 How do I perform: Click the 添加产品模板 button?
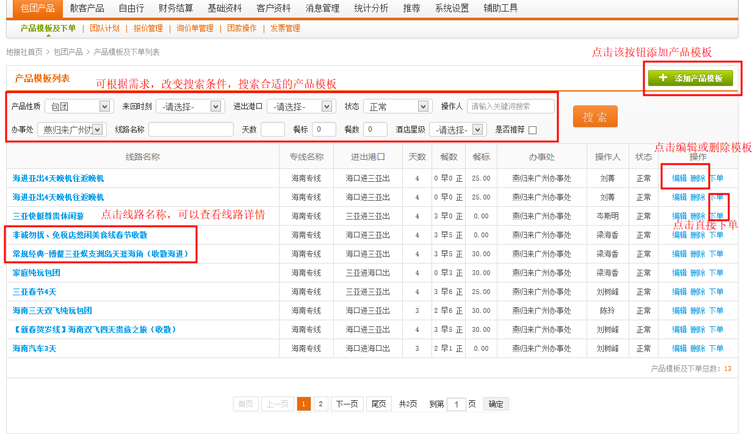point(690,78)
